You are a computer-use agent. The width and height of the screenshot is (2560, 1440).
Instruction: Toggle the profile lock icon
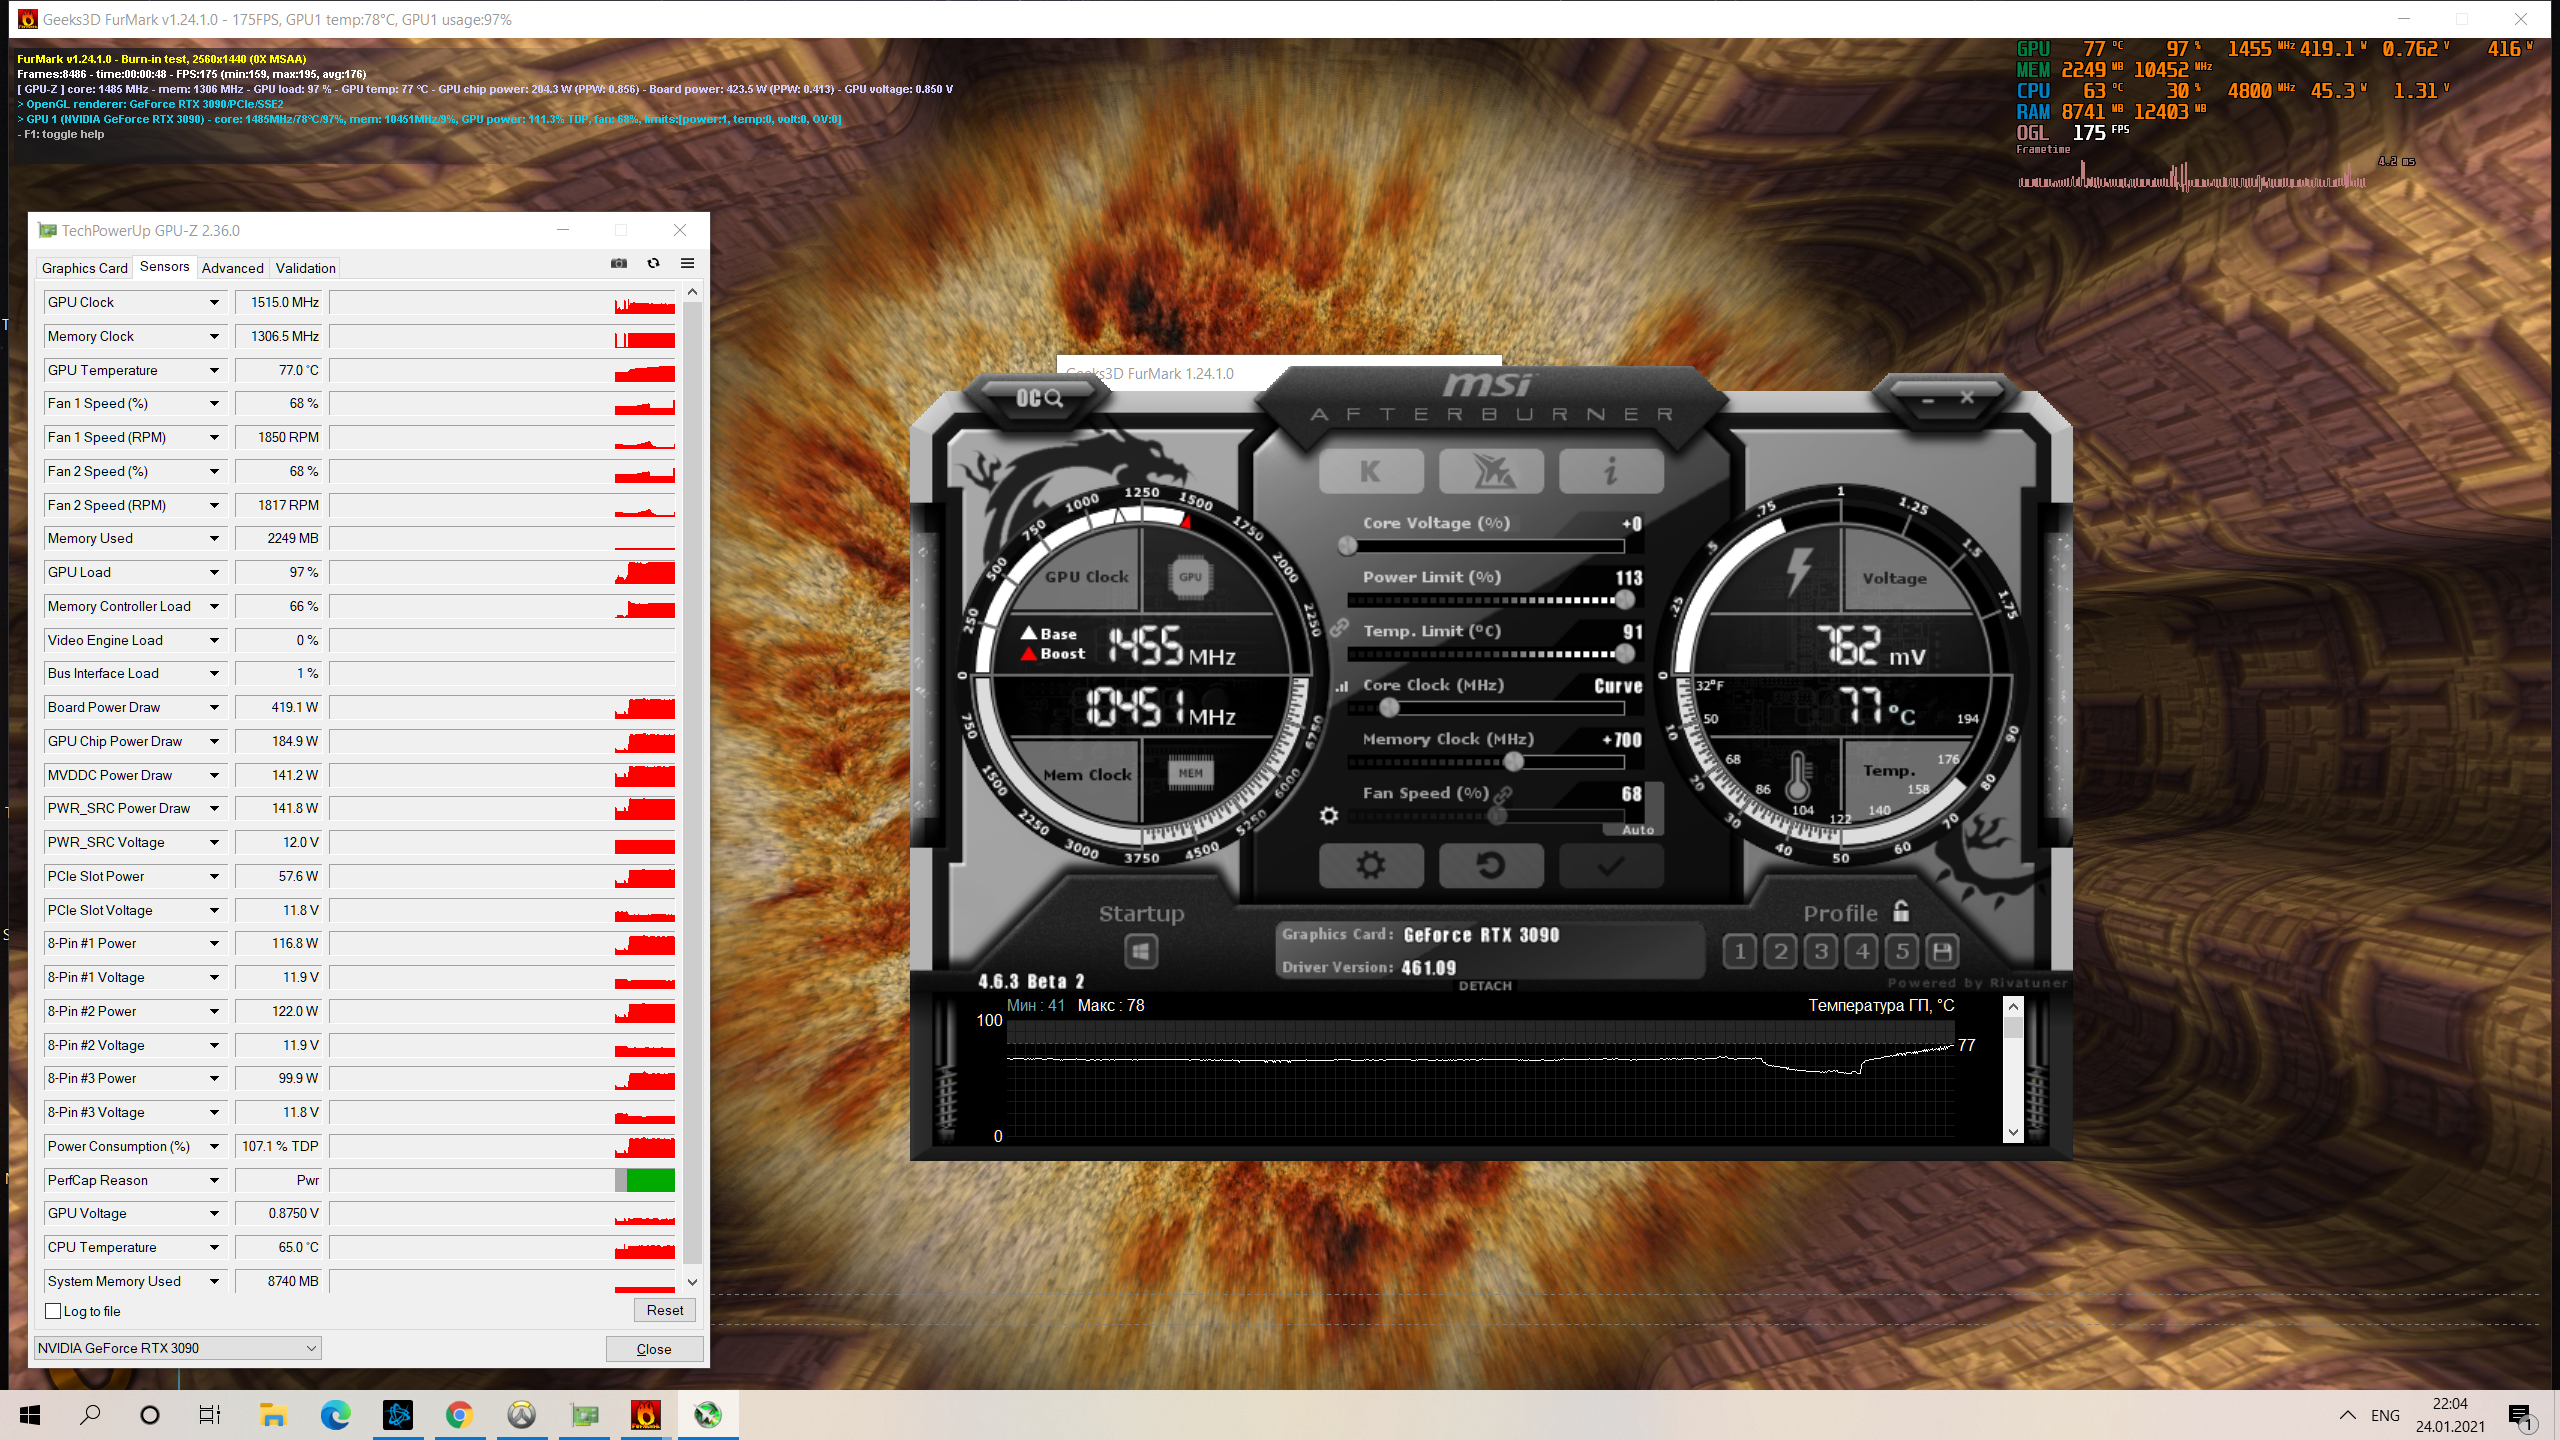click(1901, 912)
